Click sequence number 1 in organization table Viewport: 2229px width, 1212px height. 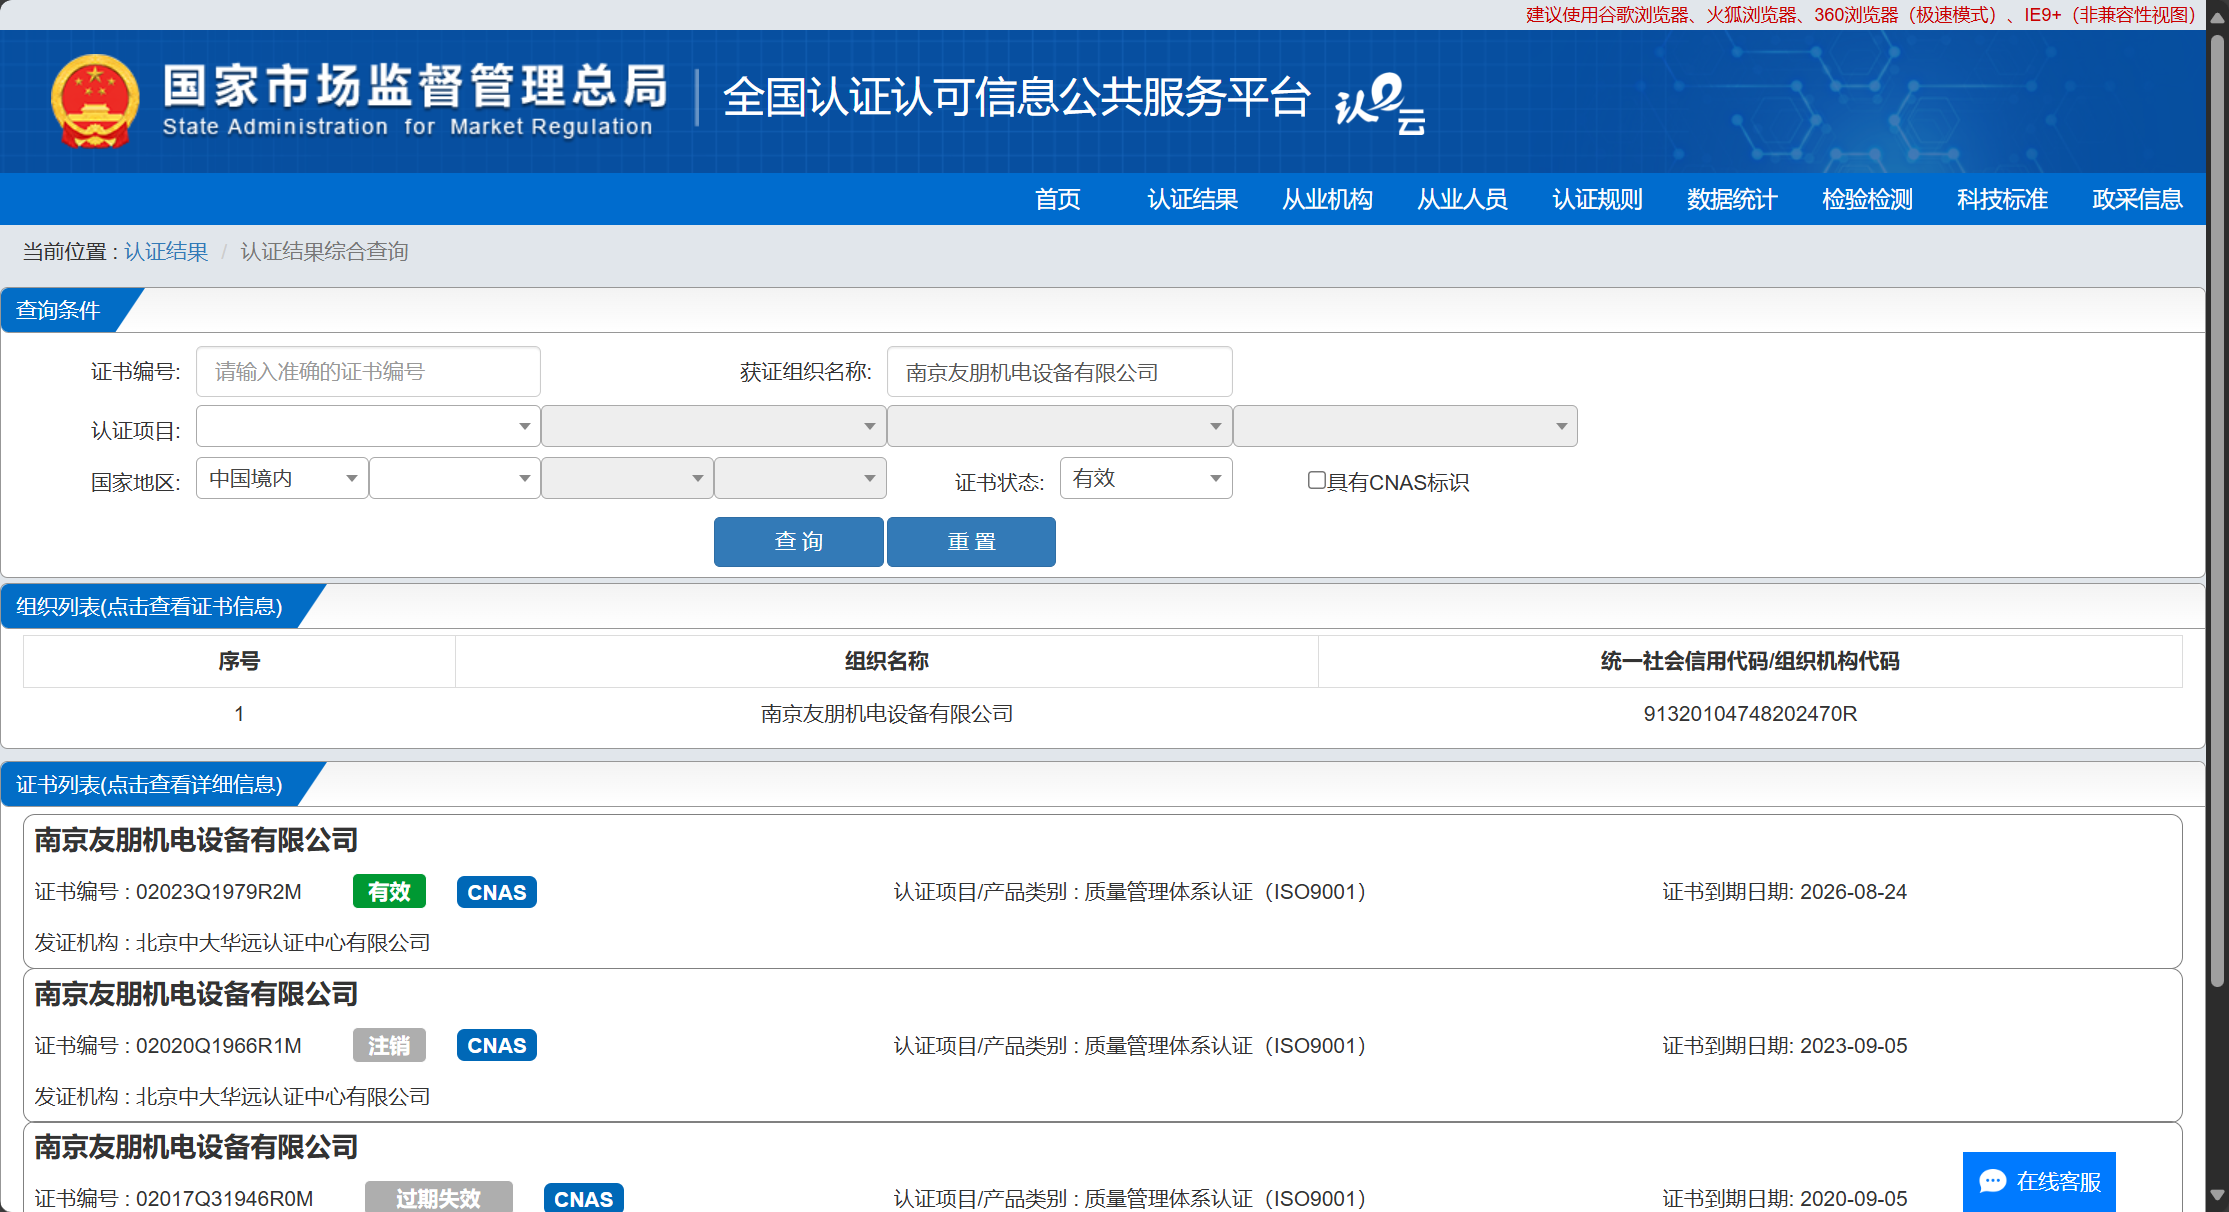[239, 714]
